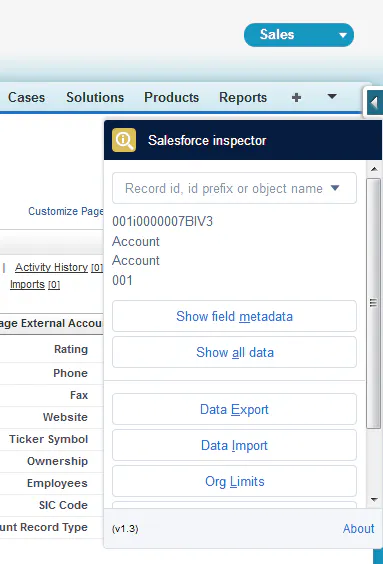Click the Ticker Symbol field label
This screenshot has width=383, height=564.
click(49, 439)
